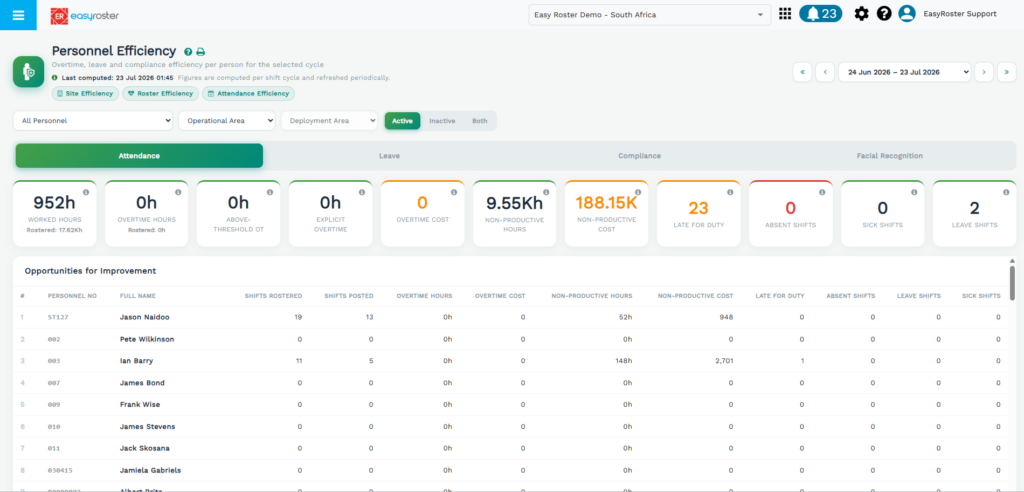Viewport: 1024px width, 492px height.
Task: Select Pete Wilkinson in the table
Action: (x=147, y=339)
